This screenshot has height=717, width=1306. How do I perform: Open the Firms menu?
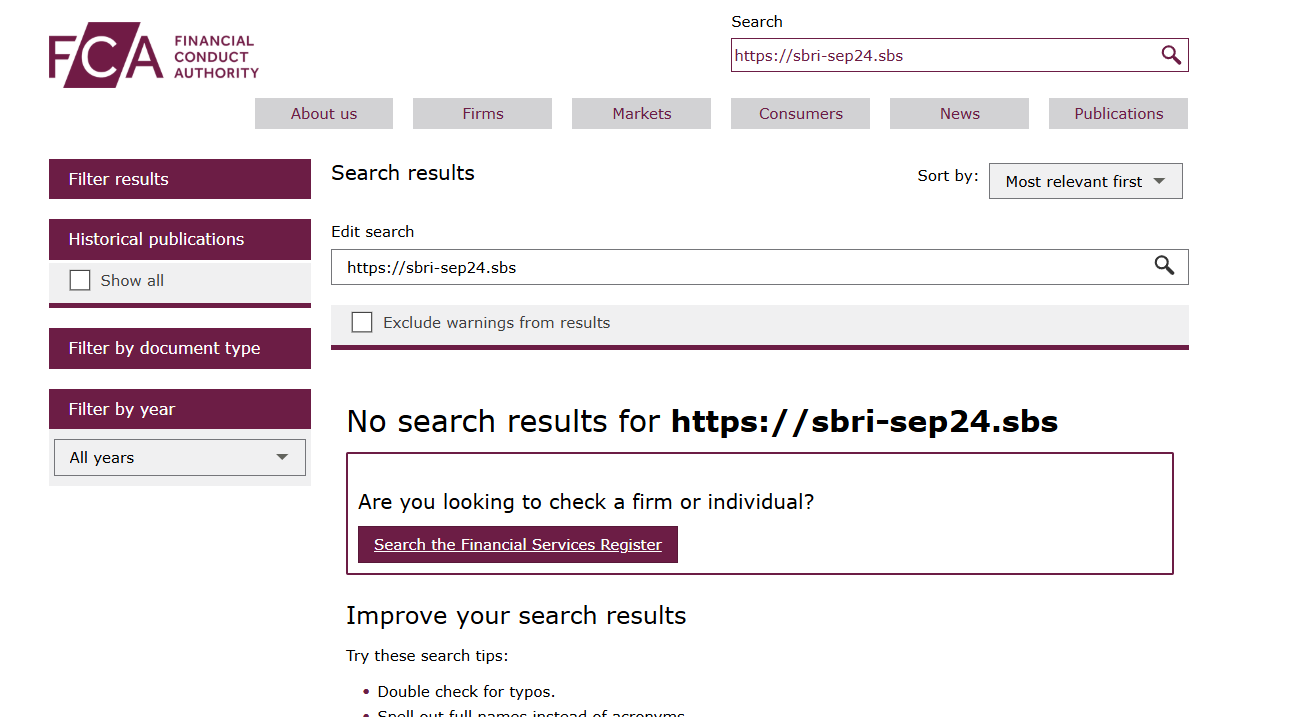tap(483, 113)
